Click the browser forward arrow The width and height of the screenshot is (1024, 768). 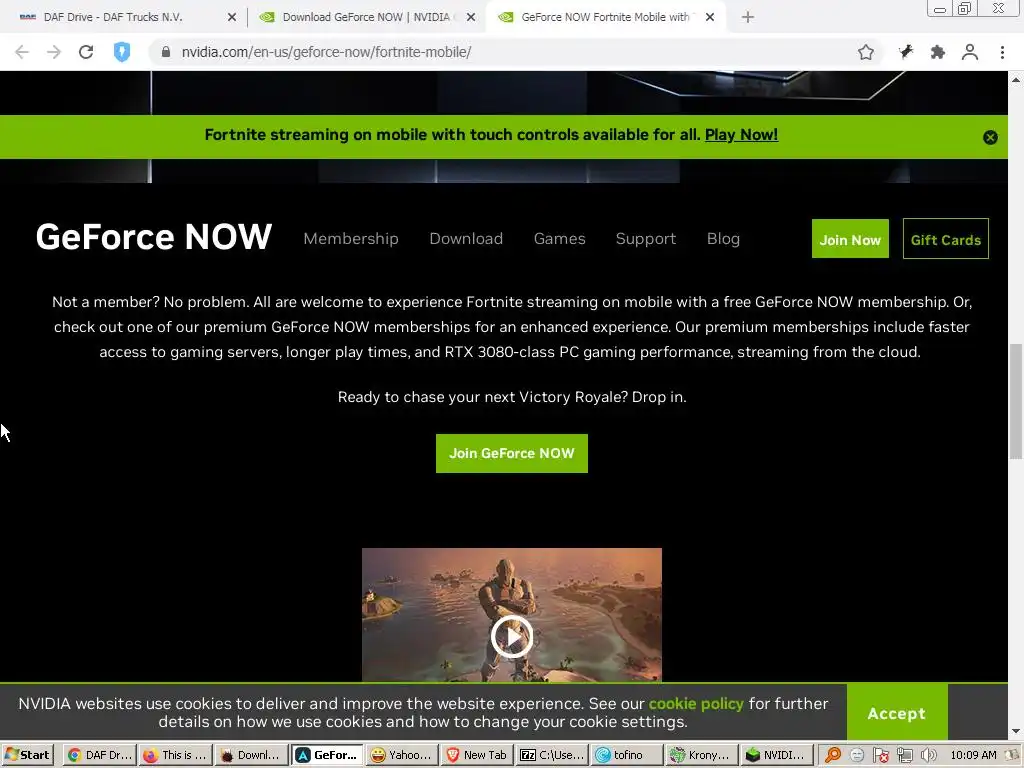54,52
